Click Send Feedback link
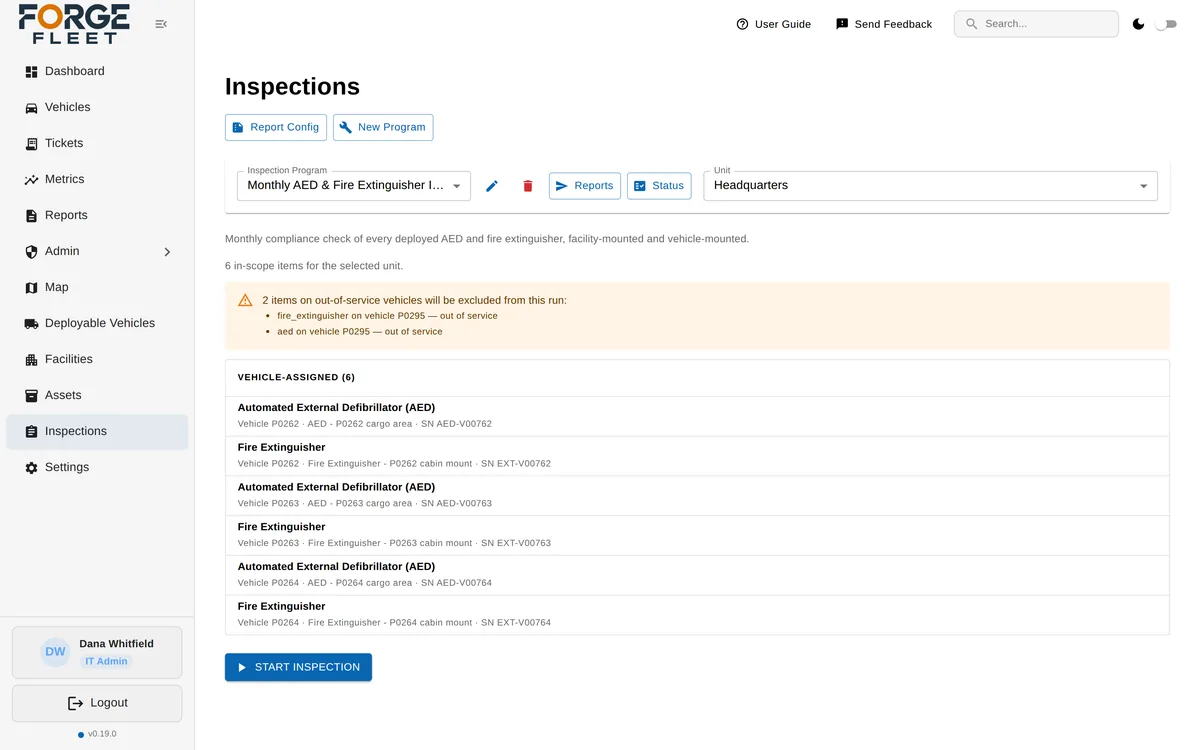Screen dimensions: 1200x750 point(884,24)
